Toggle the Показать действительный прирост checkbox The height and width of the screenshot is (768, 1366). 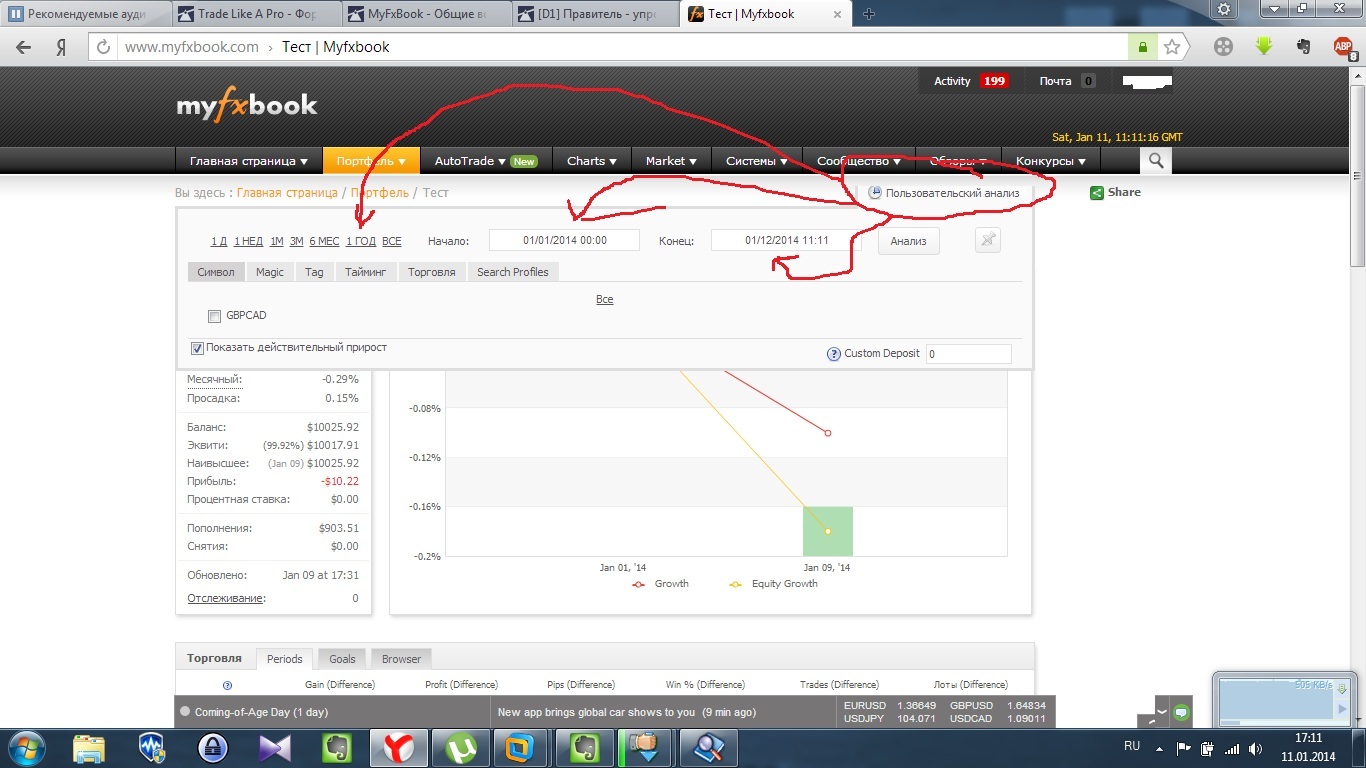click(x=197, y=349)
